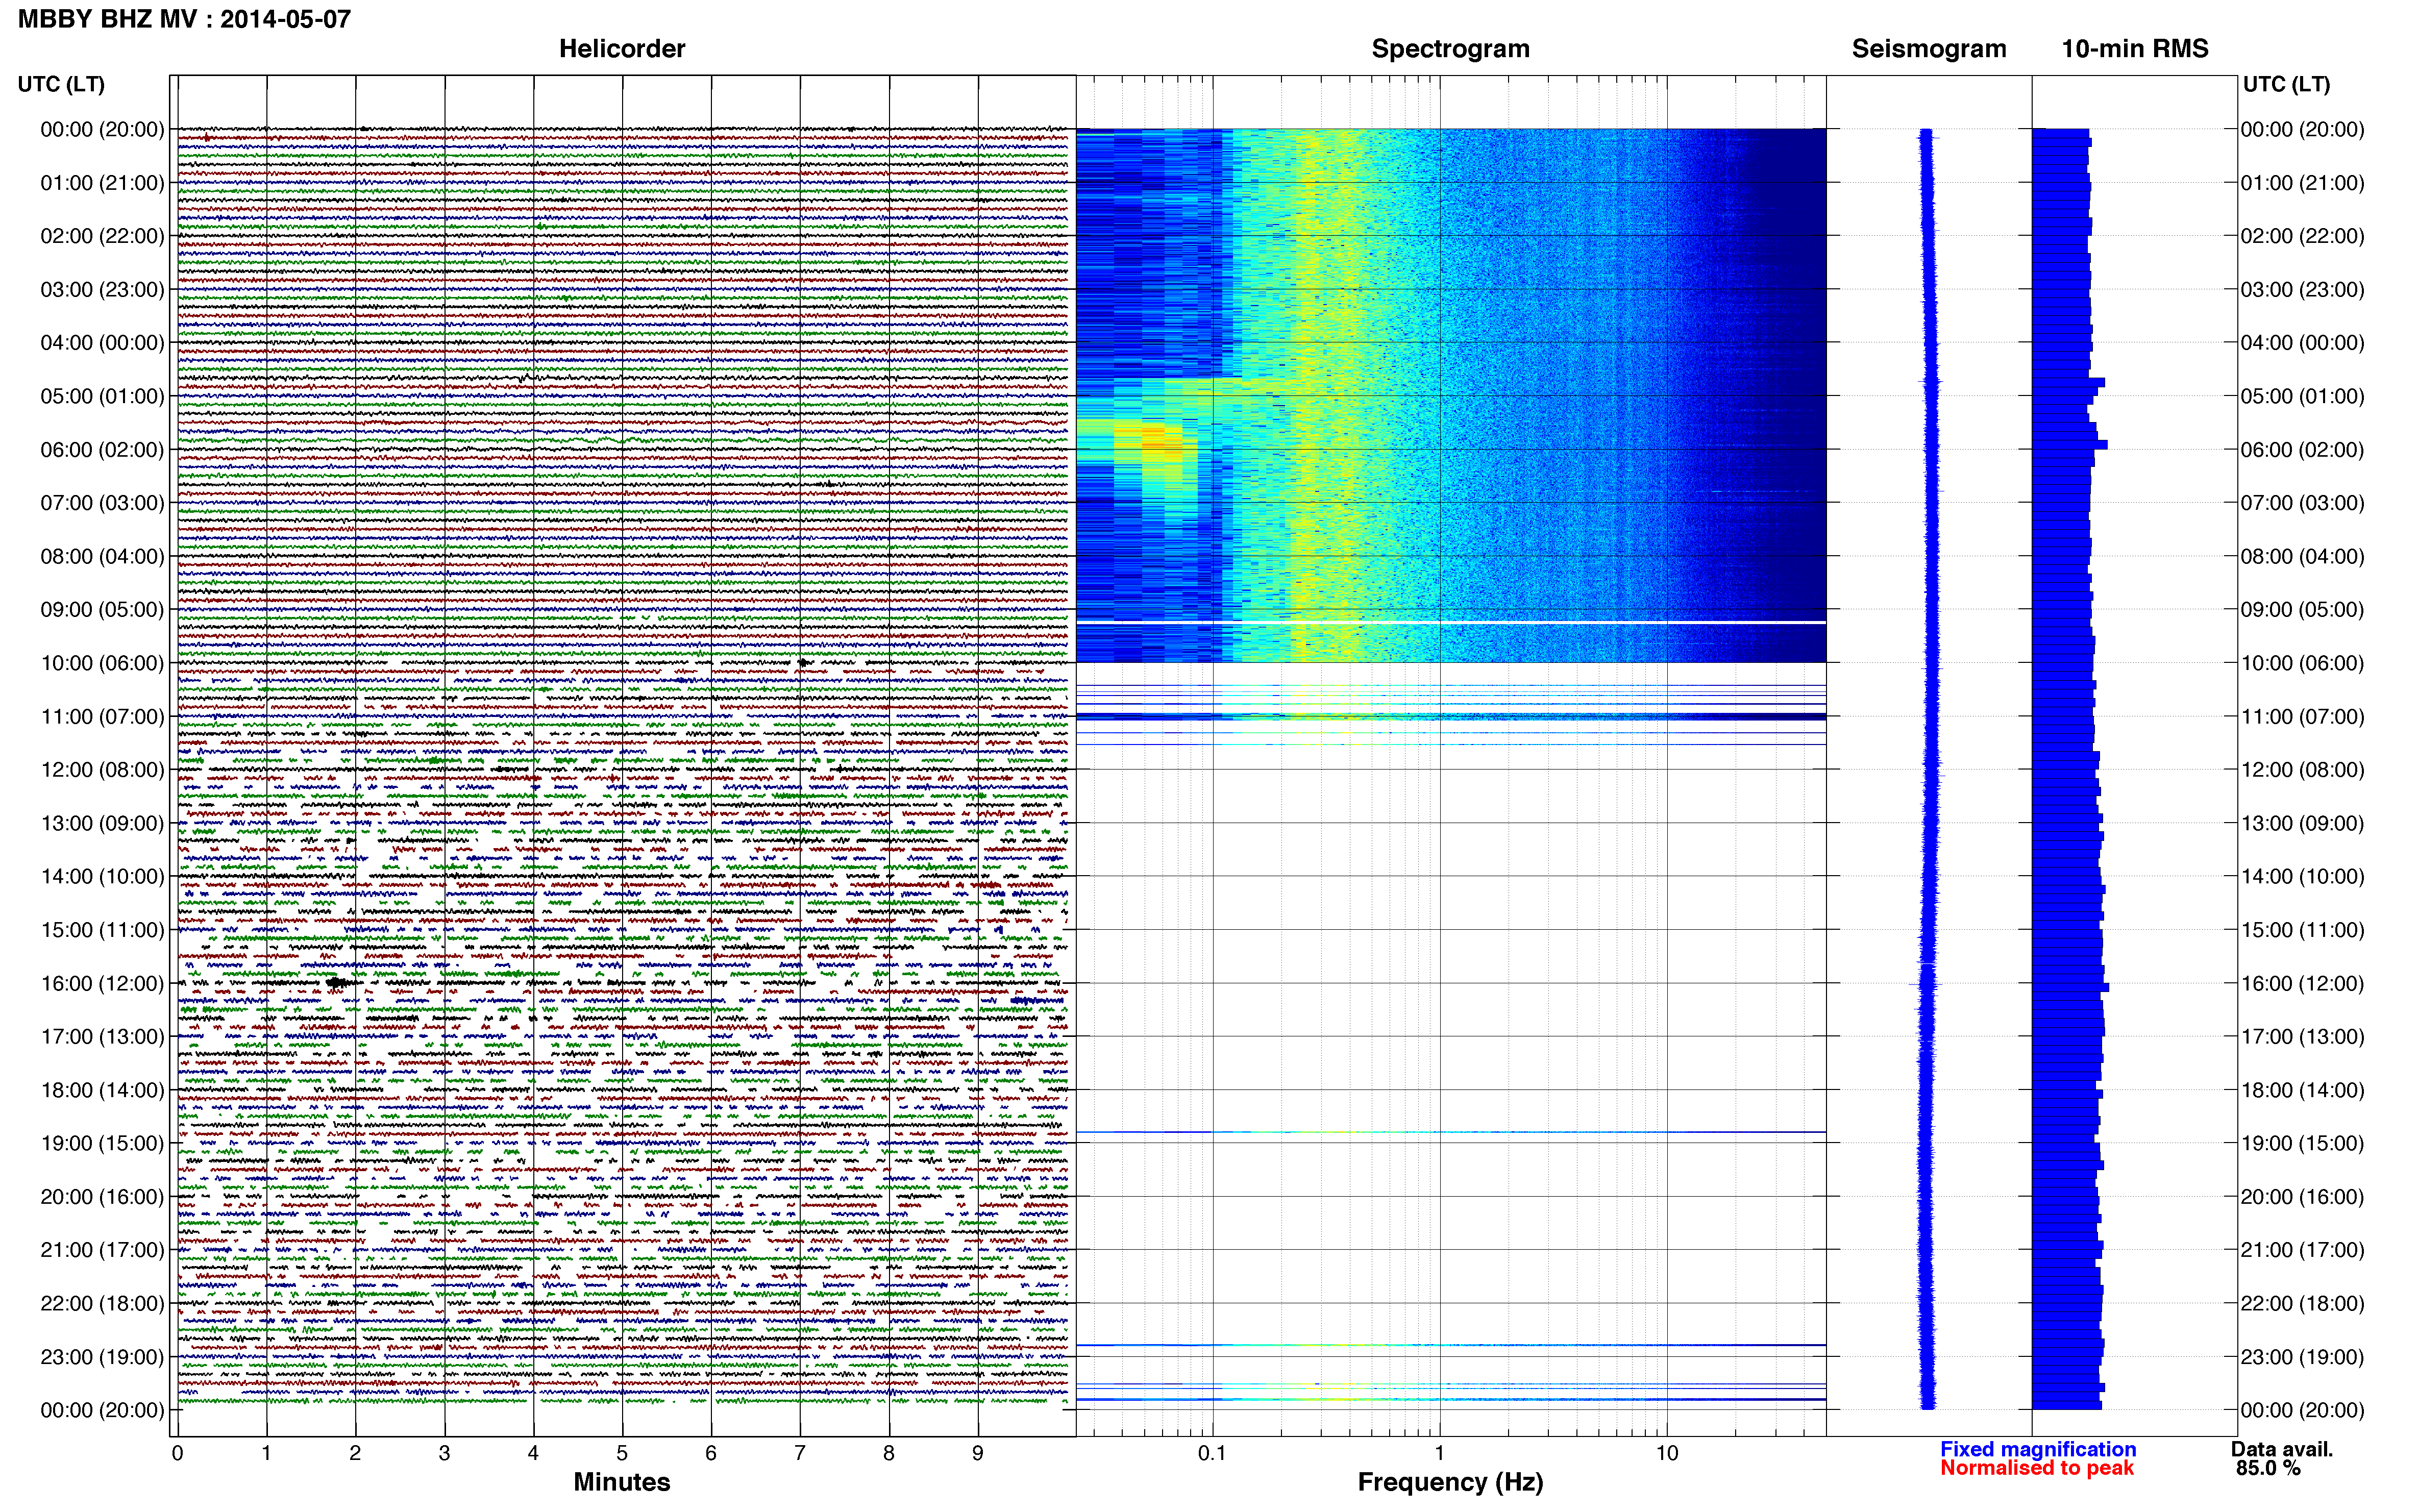Click right-side time label '23:00 (19:00)'
This screenshot has width=2419, height=1512.
tap(2302, 1357)
